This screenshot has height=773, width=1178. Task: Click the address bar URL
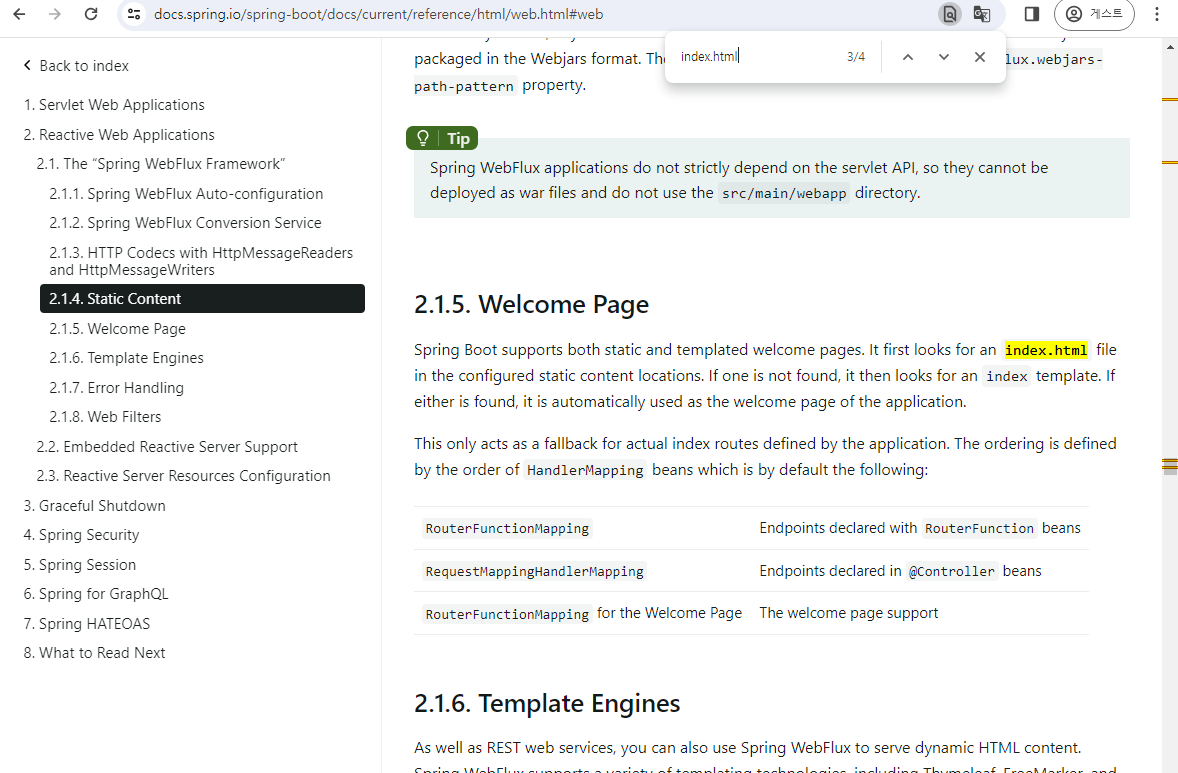tap(378, 14)
